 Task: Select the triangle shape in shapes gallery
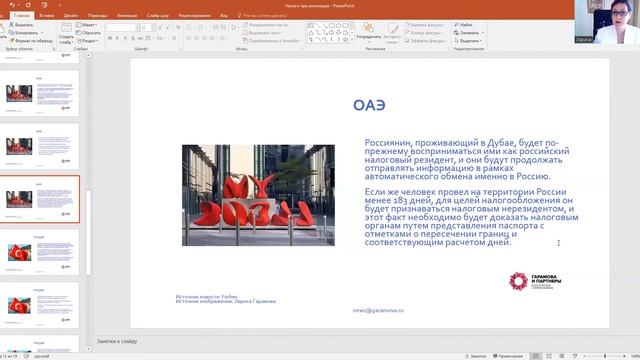click(311, 32)
